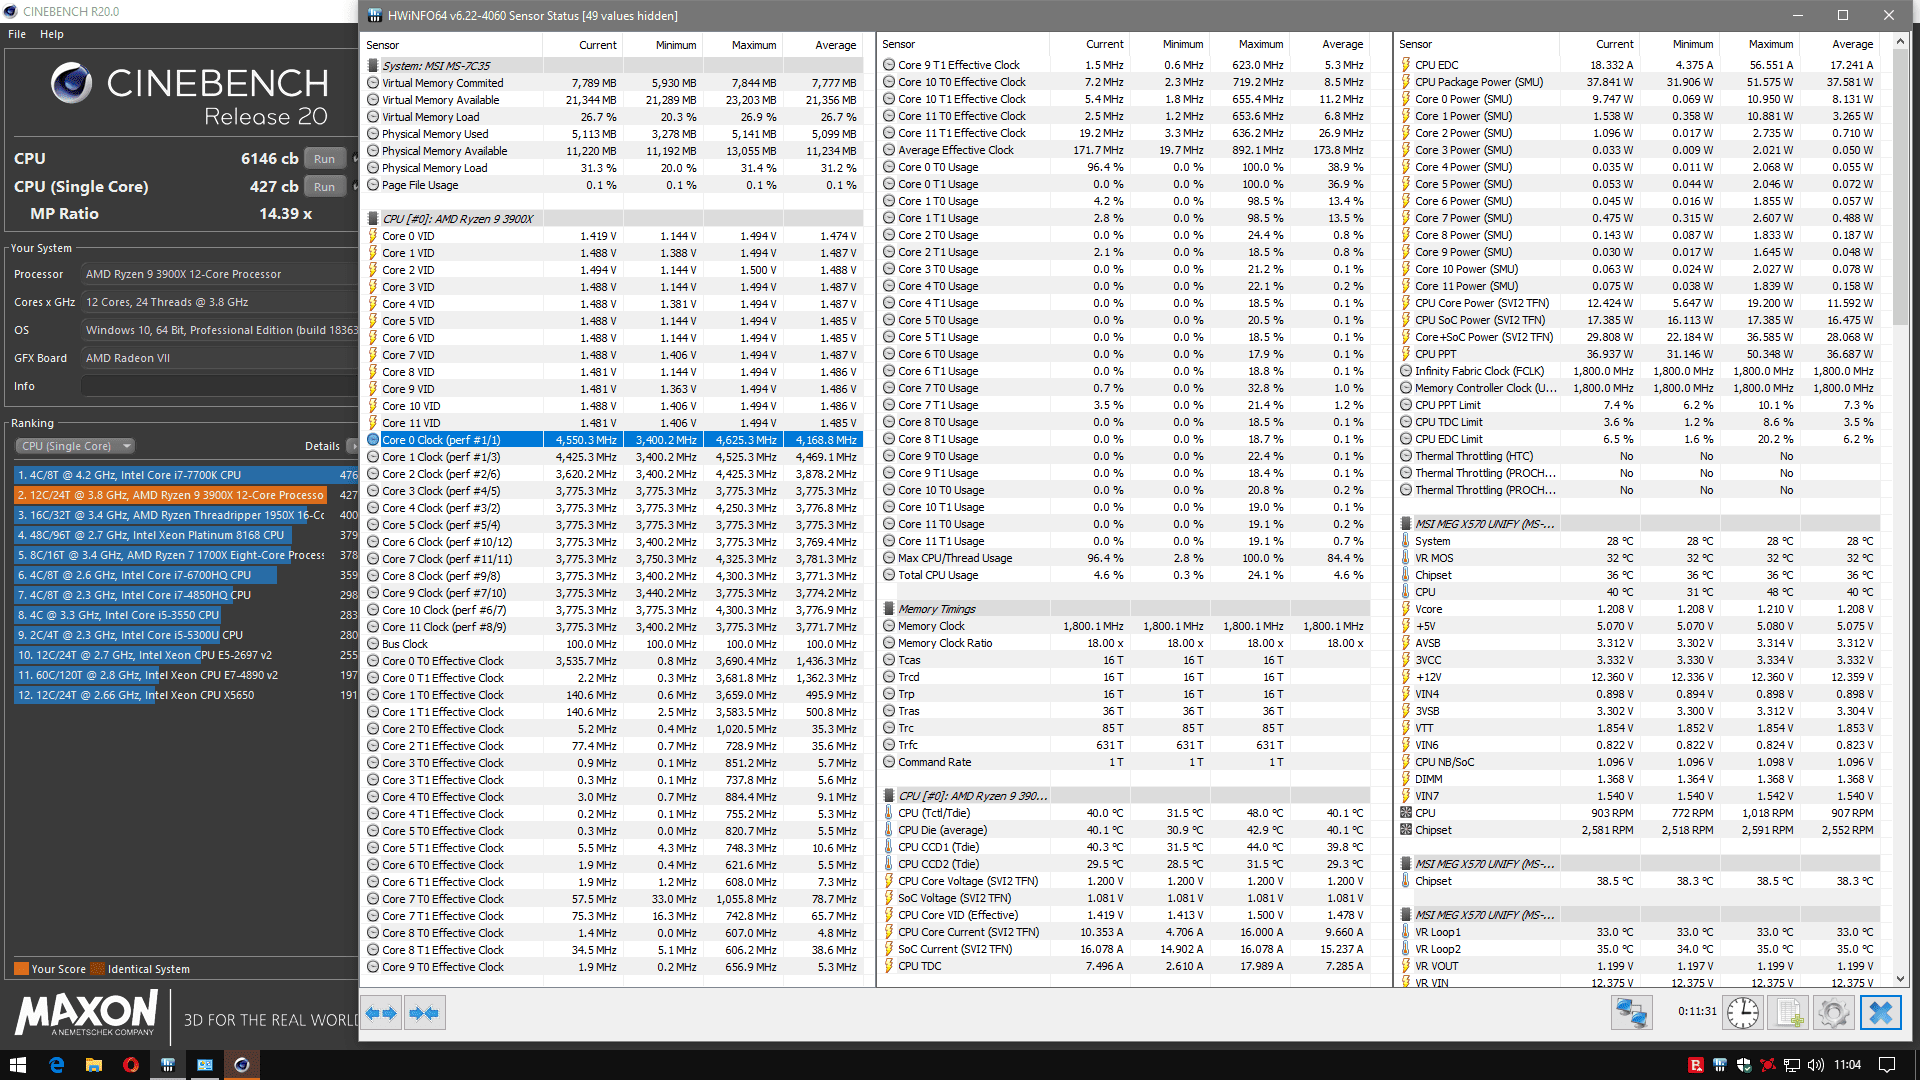The height and width of the screenshot is (1080, 1920).
Task: Open the Help menu in Cinebench
Action: (x=52, y=34)
